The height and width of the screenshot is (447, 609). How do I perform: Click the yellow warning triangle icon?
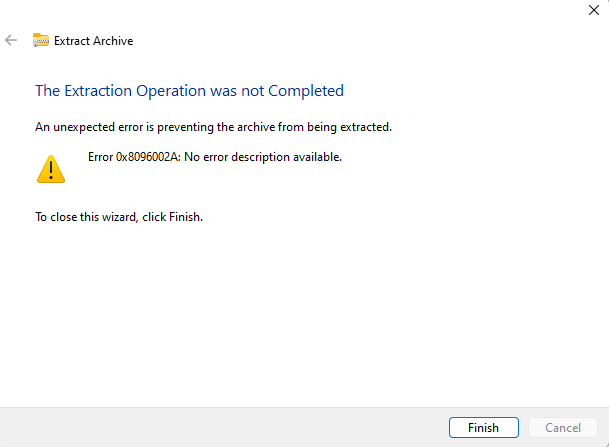(x=50, y=169)
